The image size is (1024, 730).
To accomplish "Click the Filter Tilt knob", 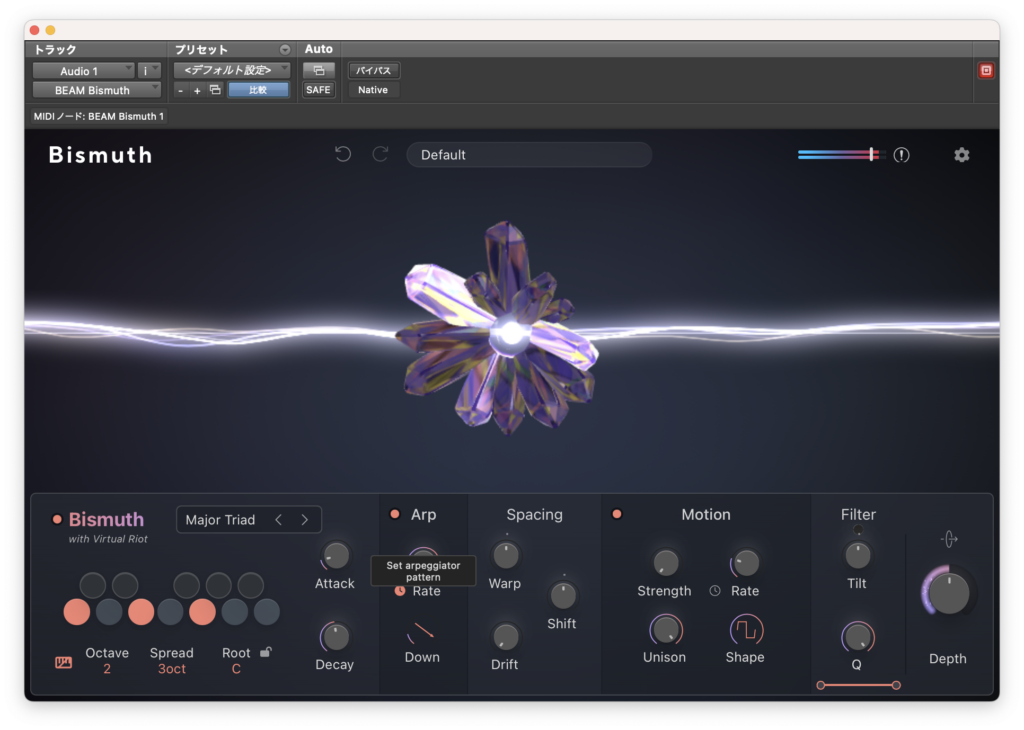I will coord(857,556).
